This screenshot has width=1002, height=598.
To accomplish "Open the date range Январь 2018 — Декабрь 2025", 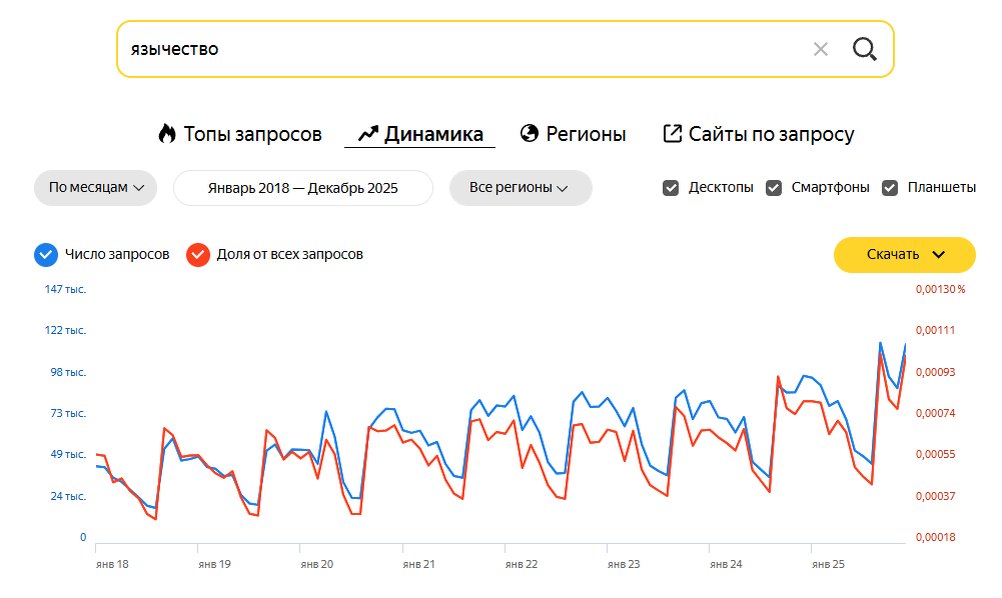I will (303, 188).
